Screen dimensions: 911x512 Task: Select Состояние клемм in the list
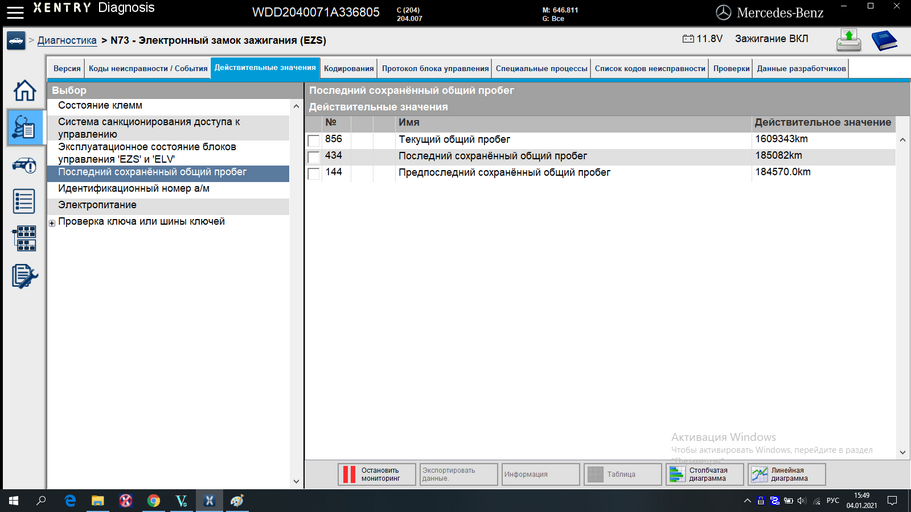pyautogui.click(x=168, y=106)
